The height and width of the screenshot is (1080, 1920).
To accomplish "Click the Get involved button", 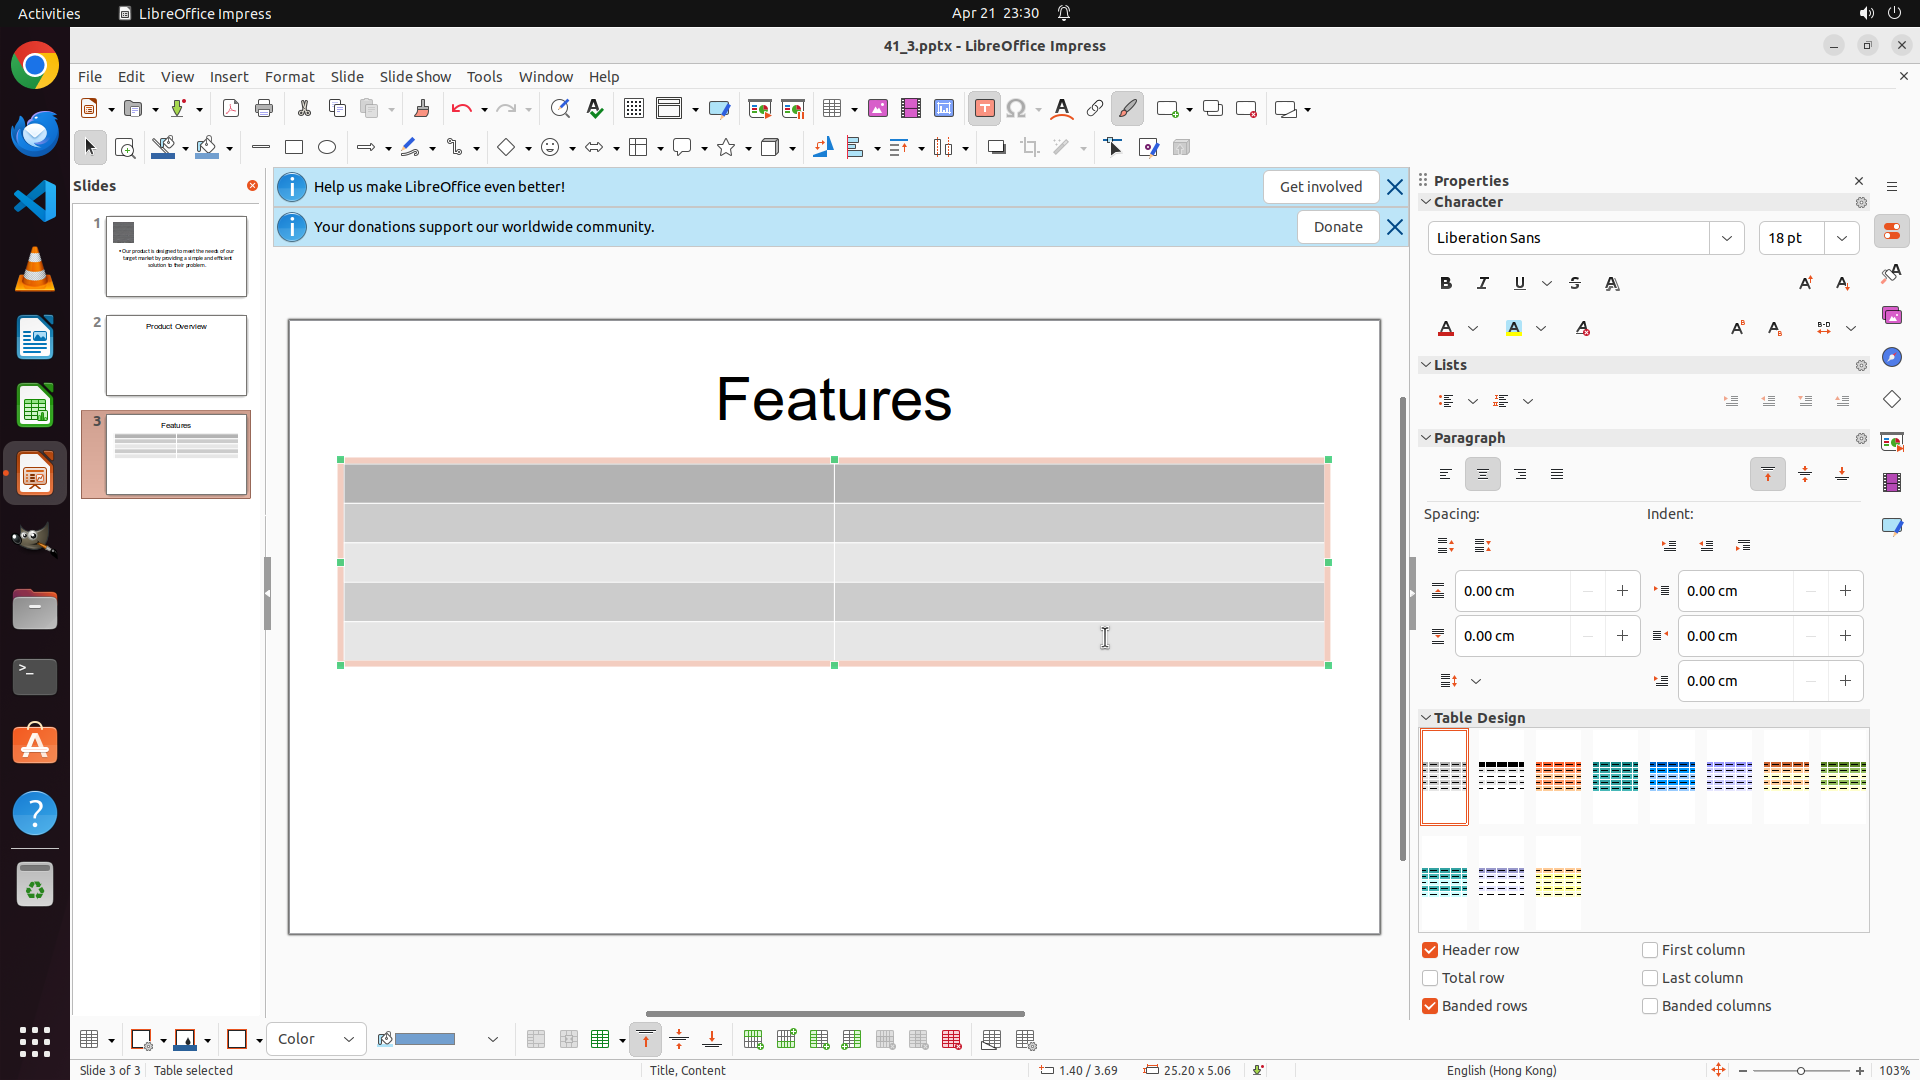I will (1320, 187).
